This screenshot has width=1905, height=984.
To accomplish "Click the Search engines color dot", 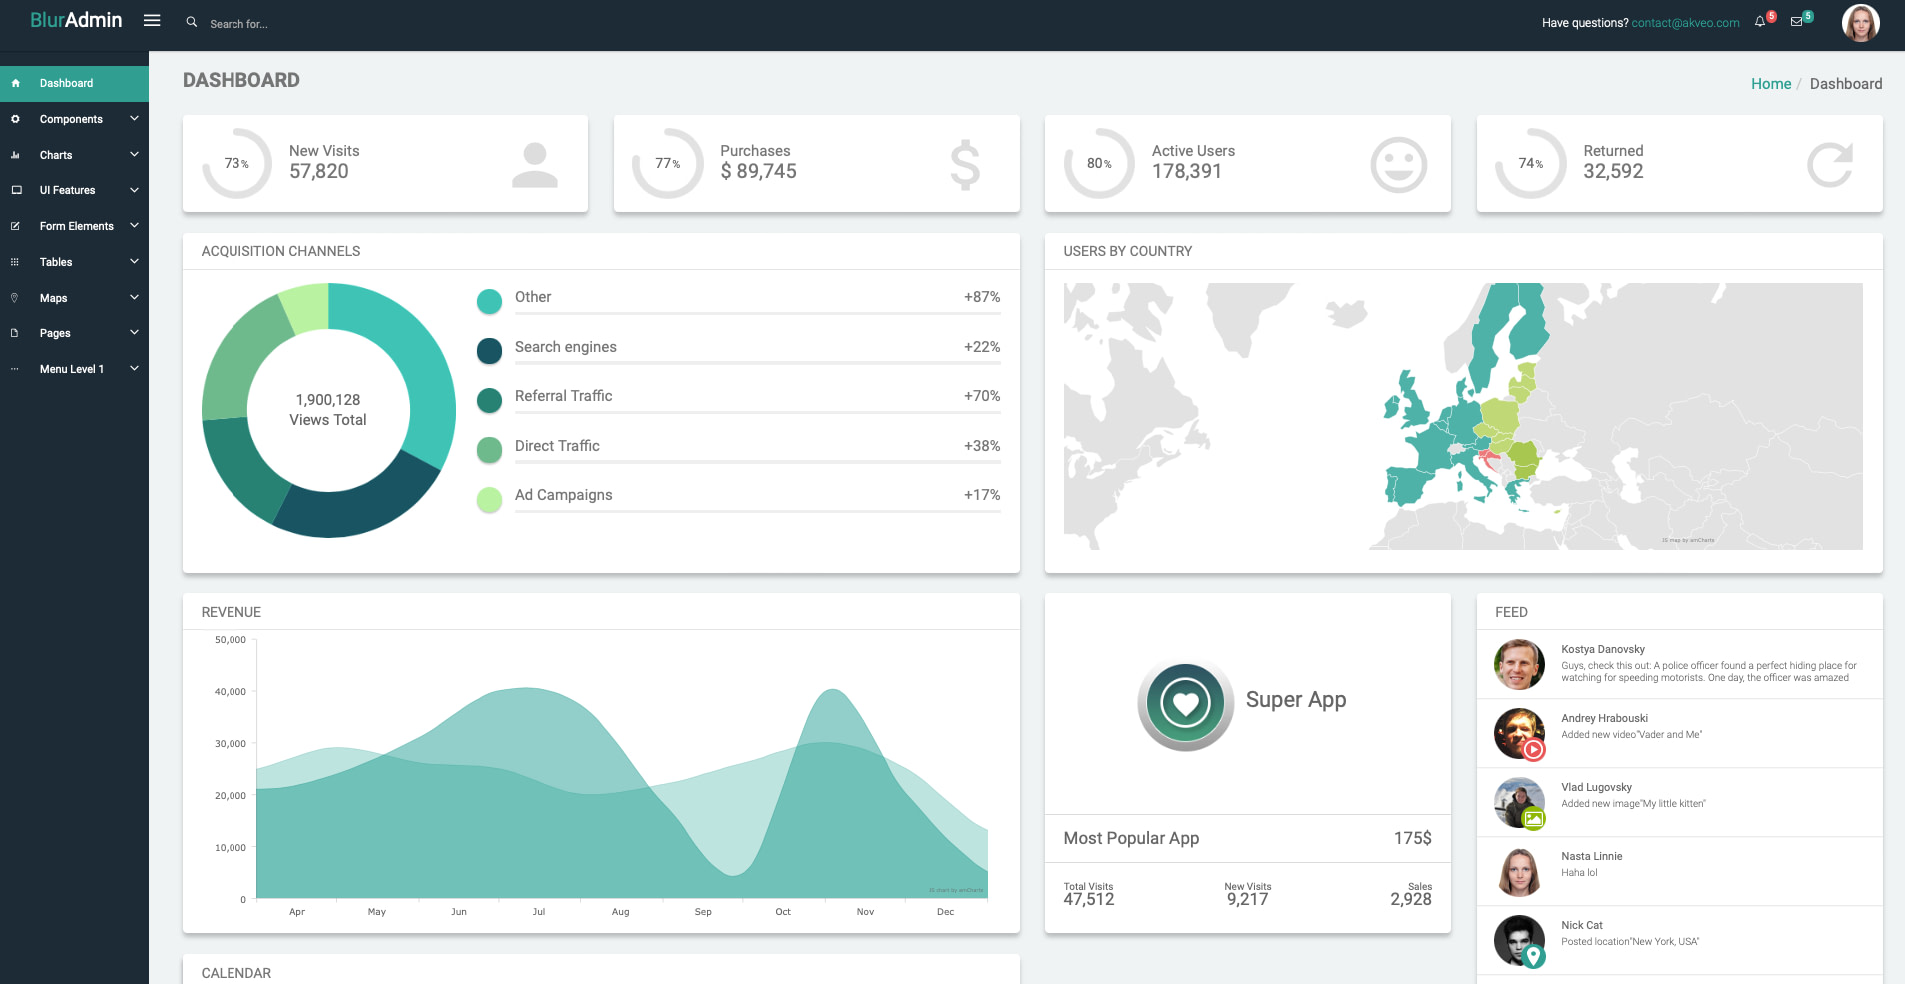I will [489, 351].
